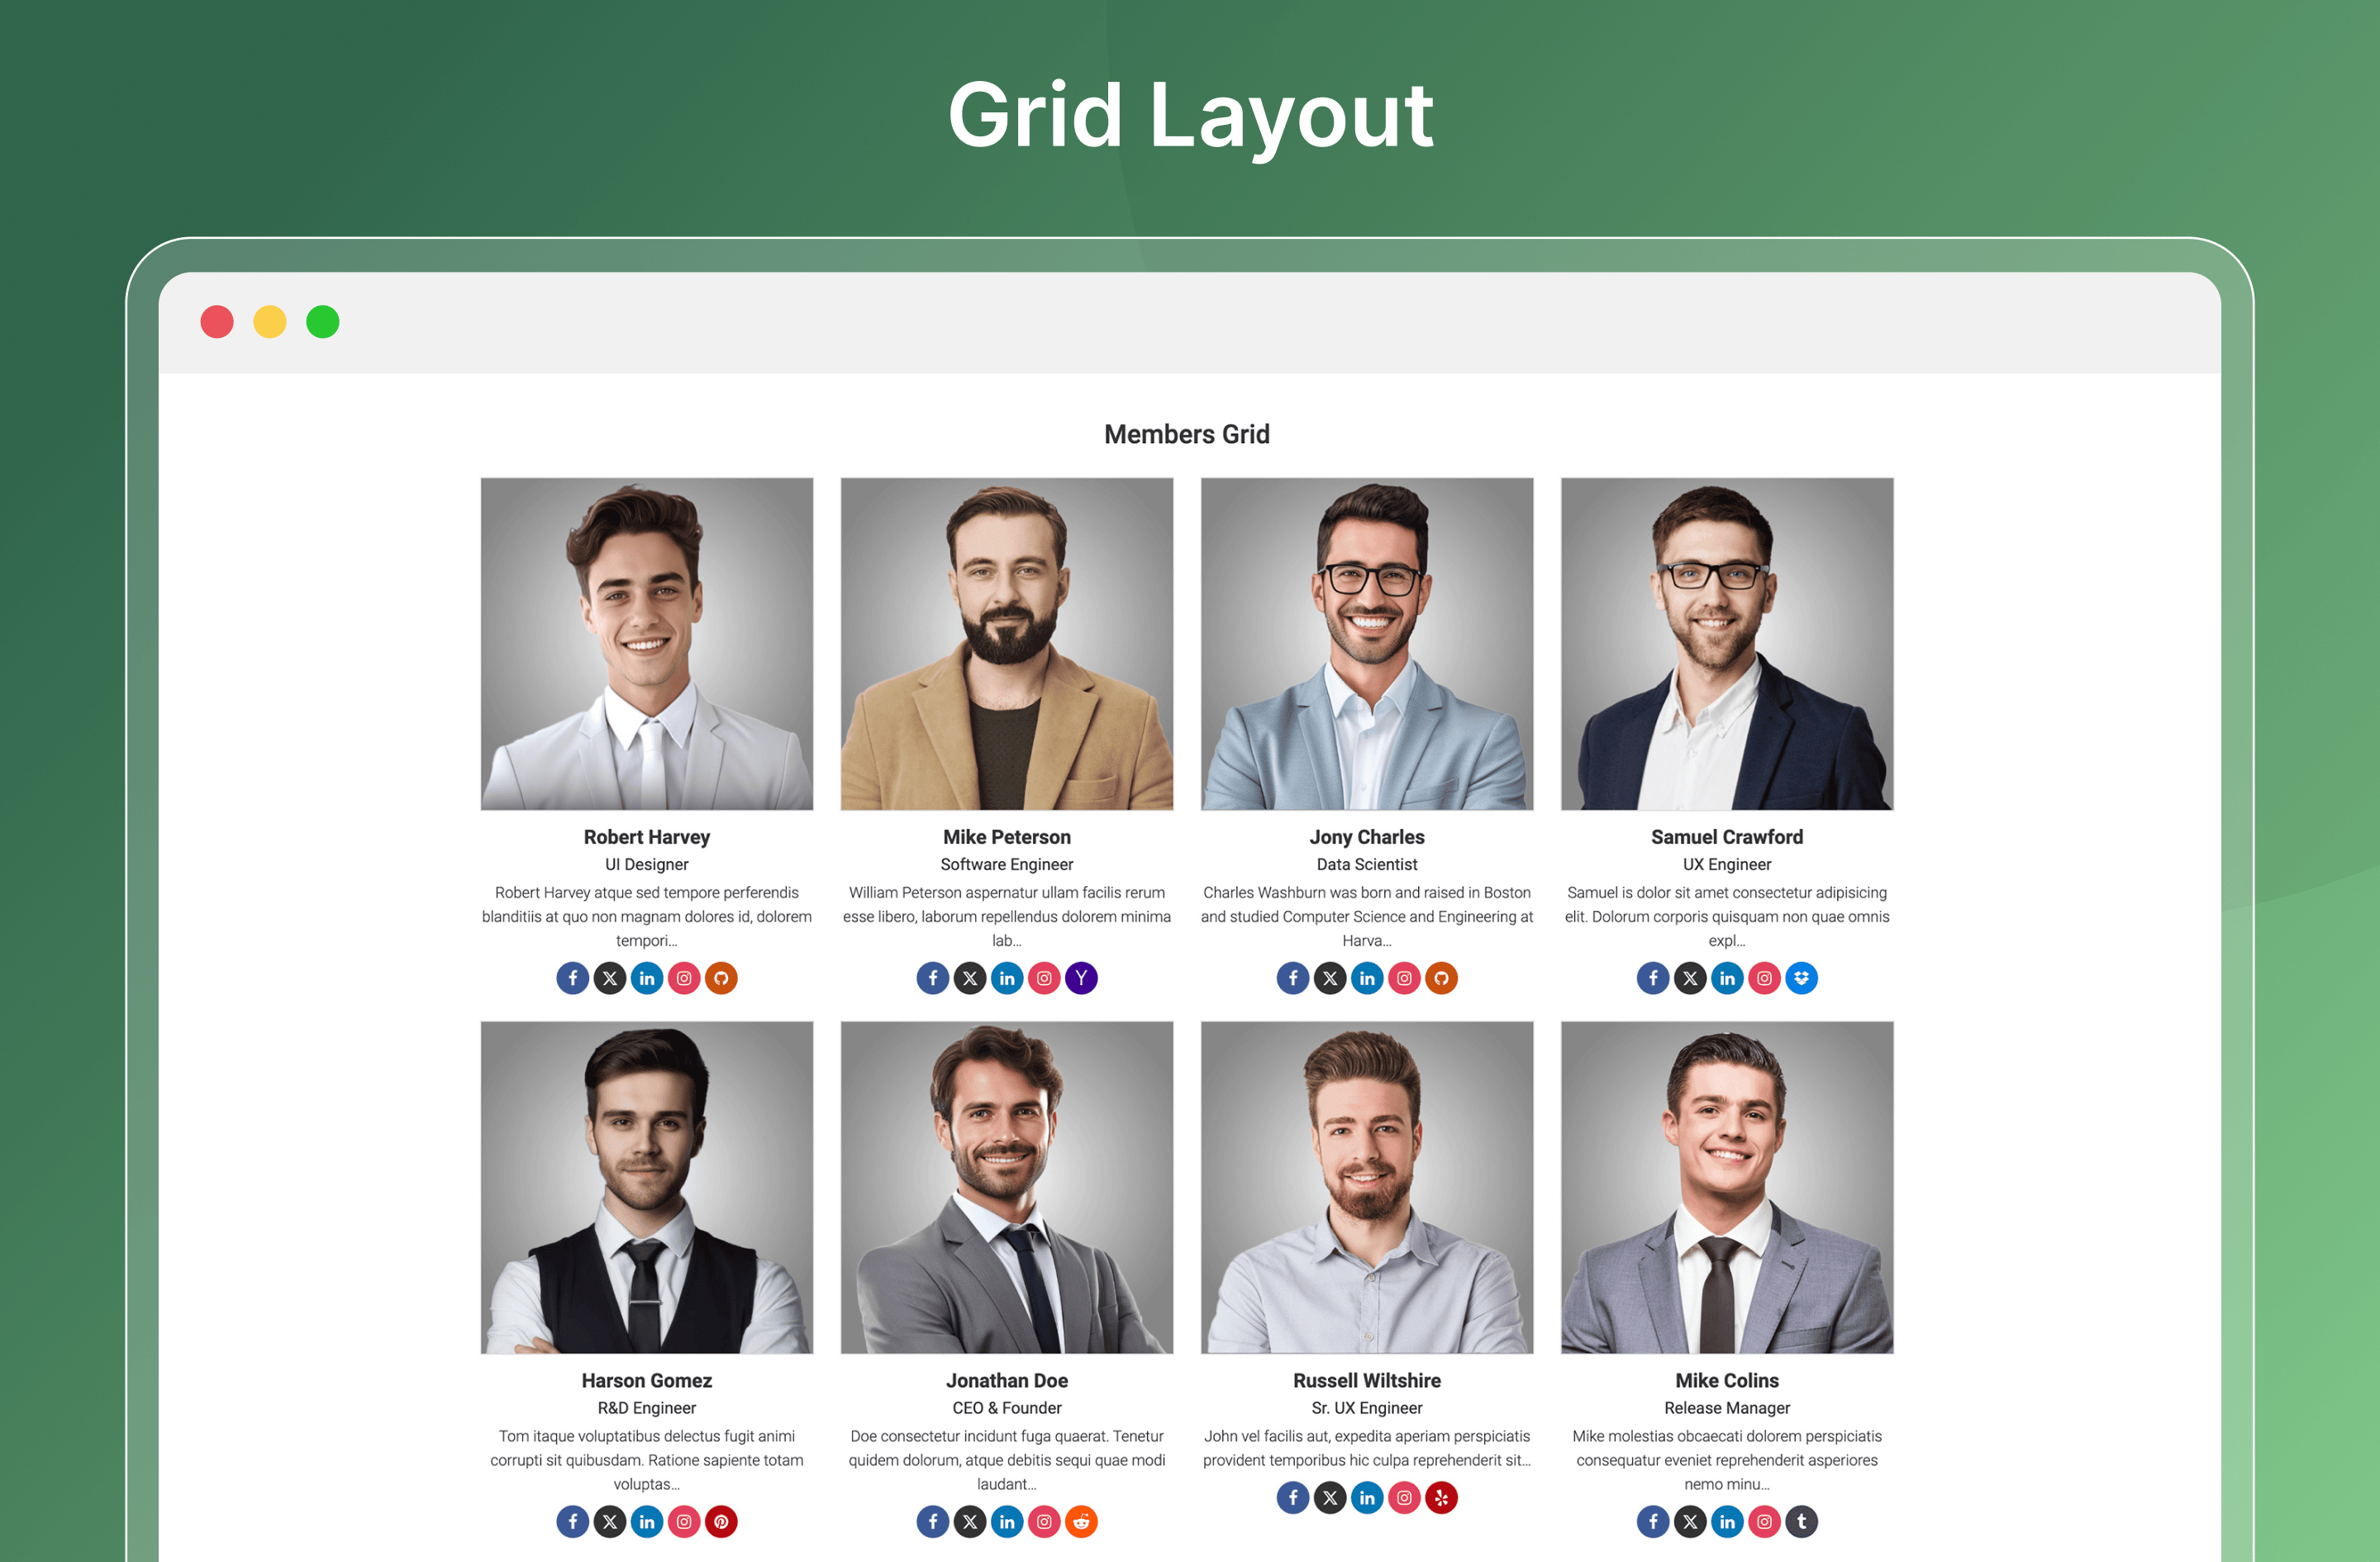Click Jony Charles' portrait photo
This screenshot has height=1562, width=2380.
click(1367, 644)
